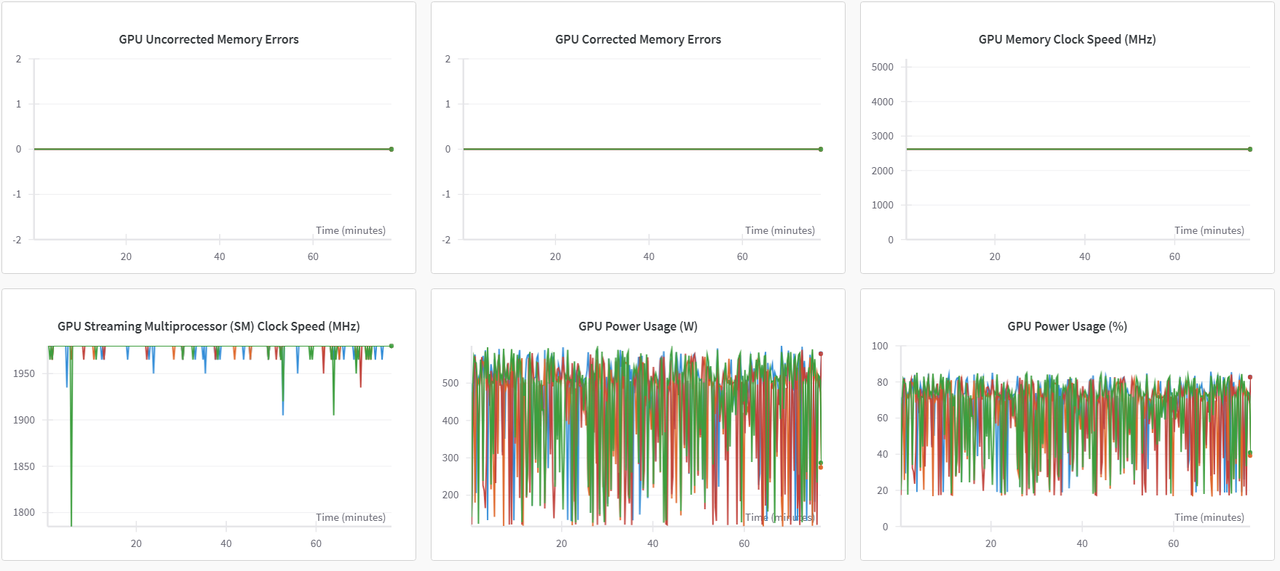This screenshot has height=571, width=1280.
Task: Click final green data point in SM Clock Speed chart
Action: (391, 346)
